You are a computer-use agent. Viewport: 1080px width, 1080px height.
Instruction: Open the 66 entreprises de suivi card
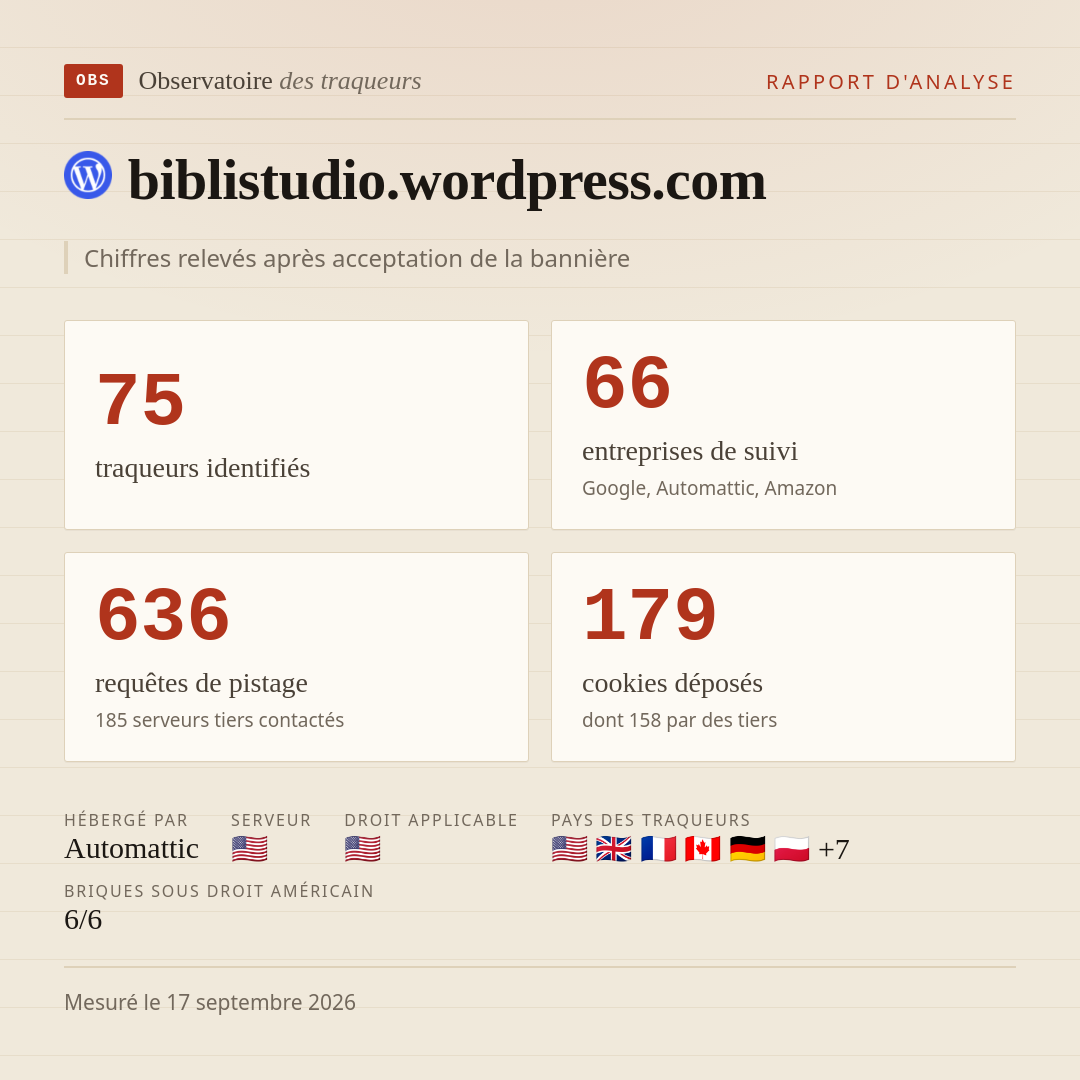(x=783, y=425)
